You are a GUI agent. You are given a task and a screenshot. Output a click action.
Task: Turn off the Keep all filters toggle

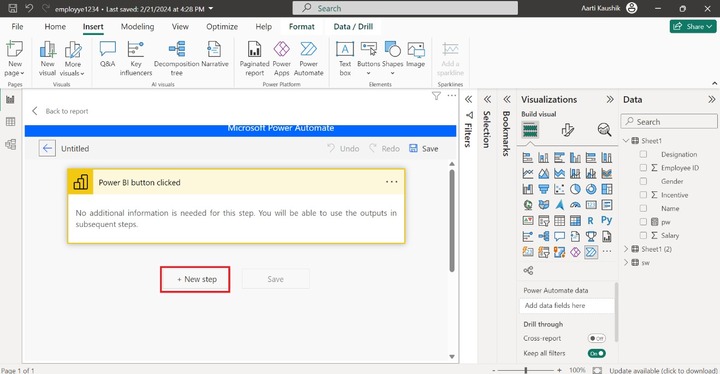(596, 353)
